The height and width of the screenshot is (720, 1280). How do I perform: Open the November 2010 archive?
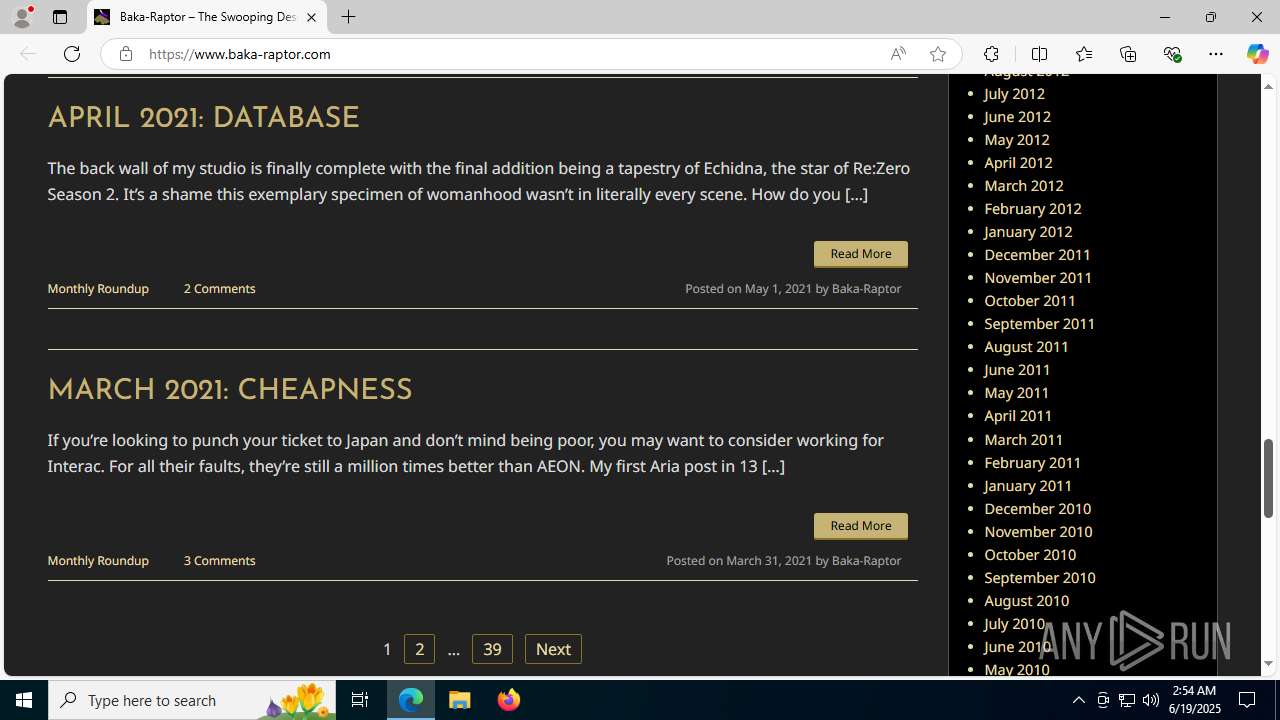(1038, 531)
